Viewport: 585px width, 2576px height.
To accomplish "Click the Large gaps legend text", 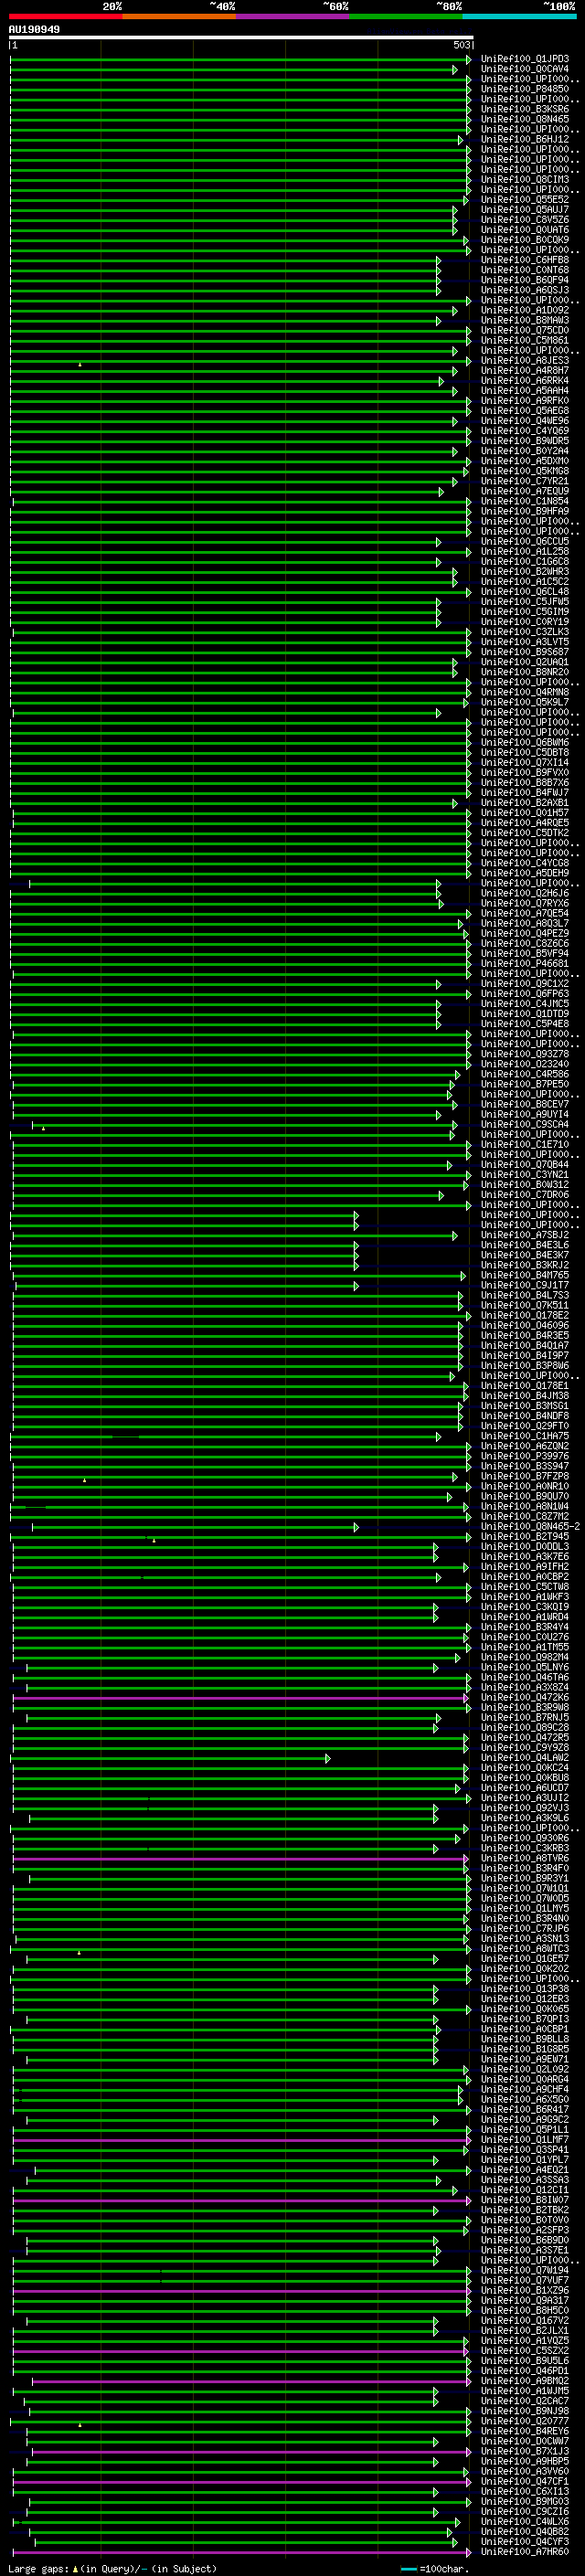I will pos(113,2568).
